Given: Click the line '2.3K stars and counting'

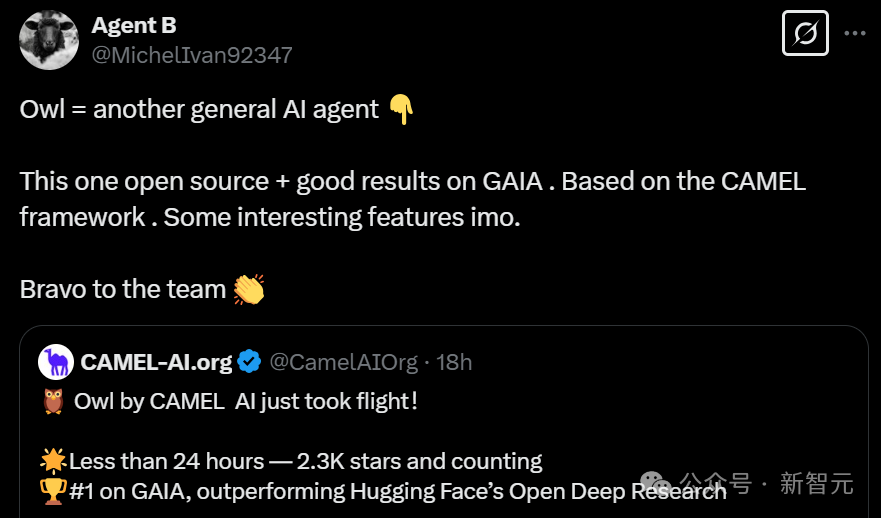Looking at the screenshot, I should pos(419,461).
